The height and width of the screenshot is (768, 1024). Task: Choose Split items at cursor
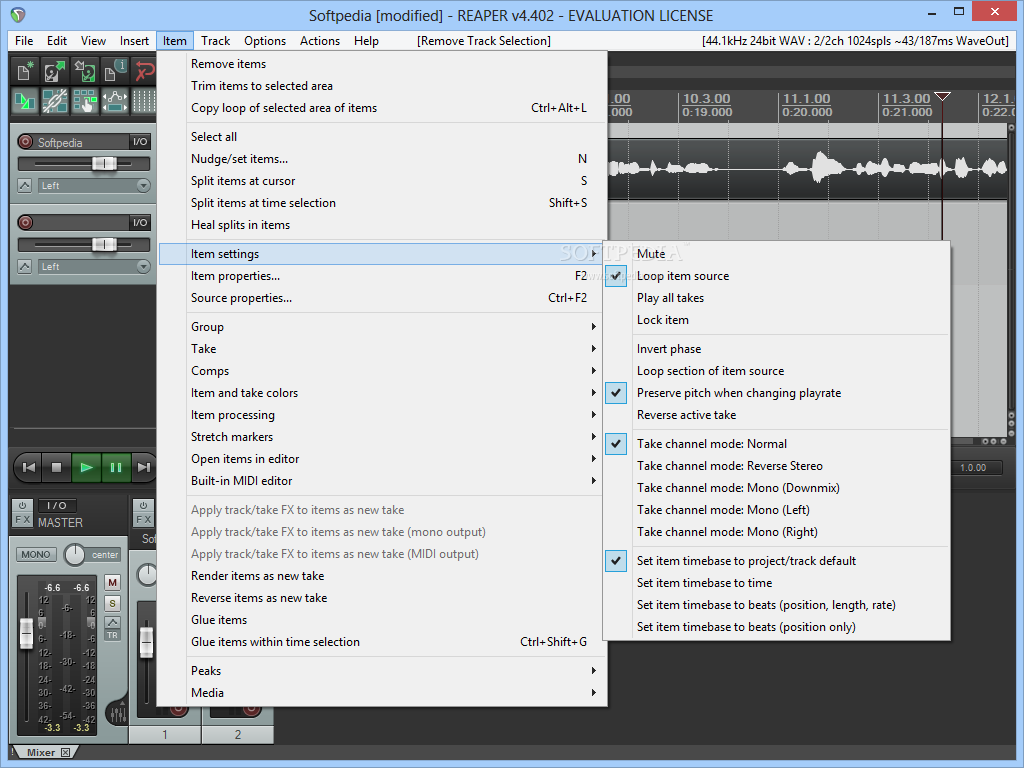(381, 181)
